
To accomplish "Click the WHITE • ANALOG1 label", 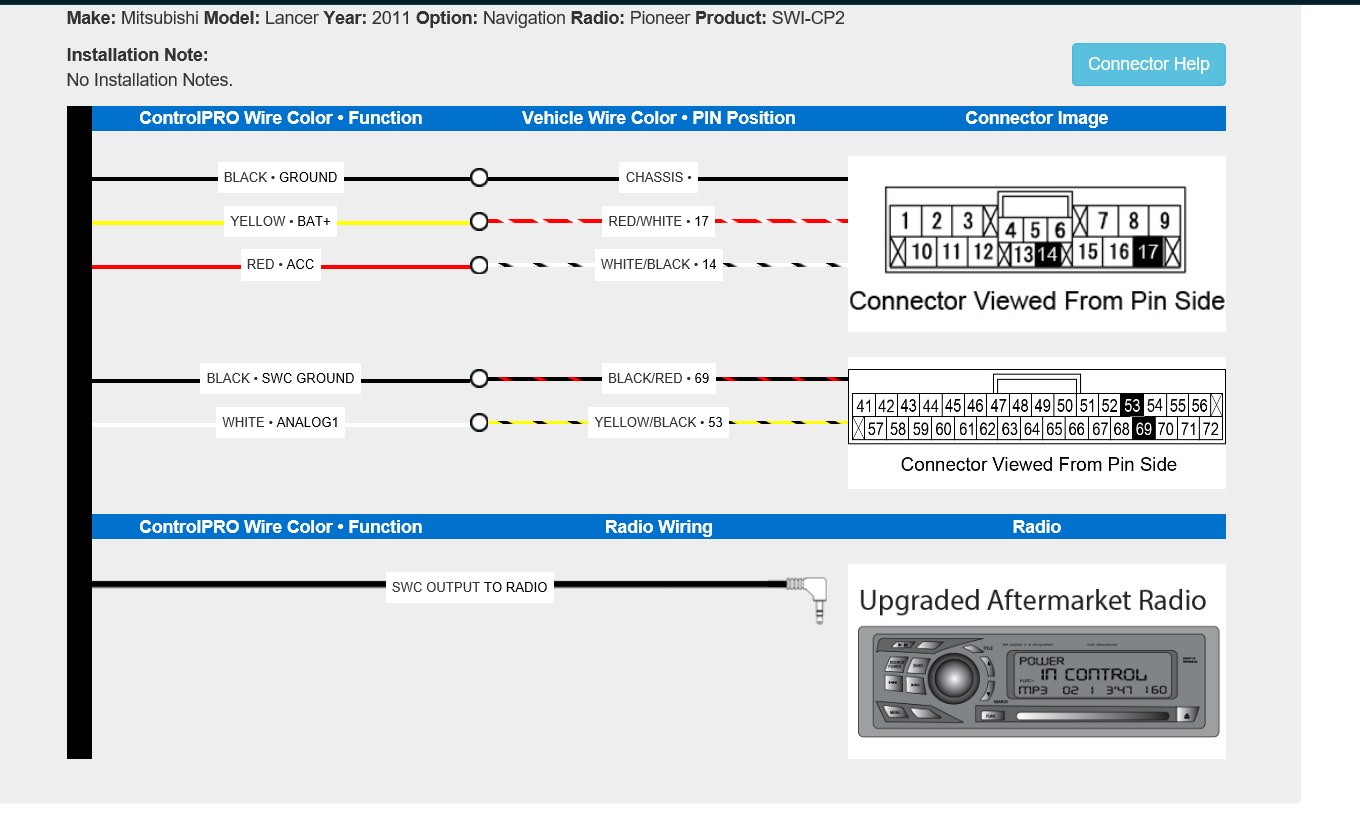I will pyautogui.click(x=280, y=422).
